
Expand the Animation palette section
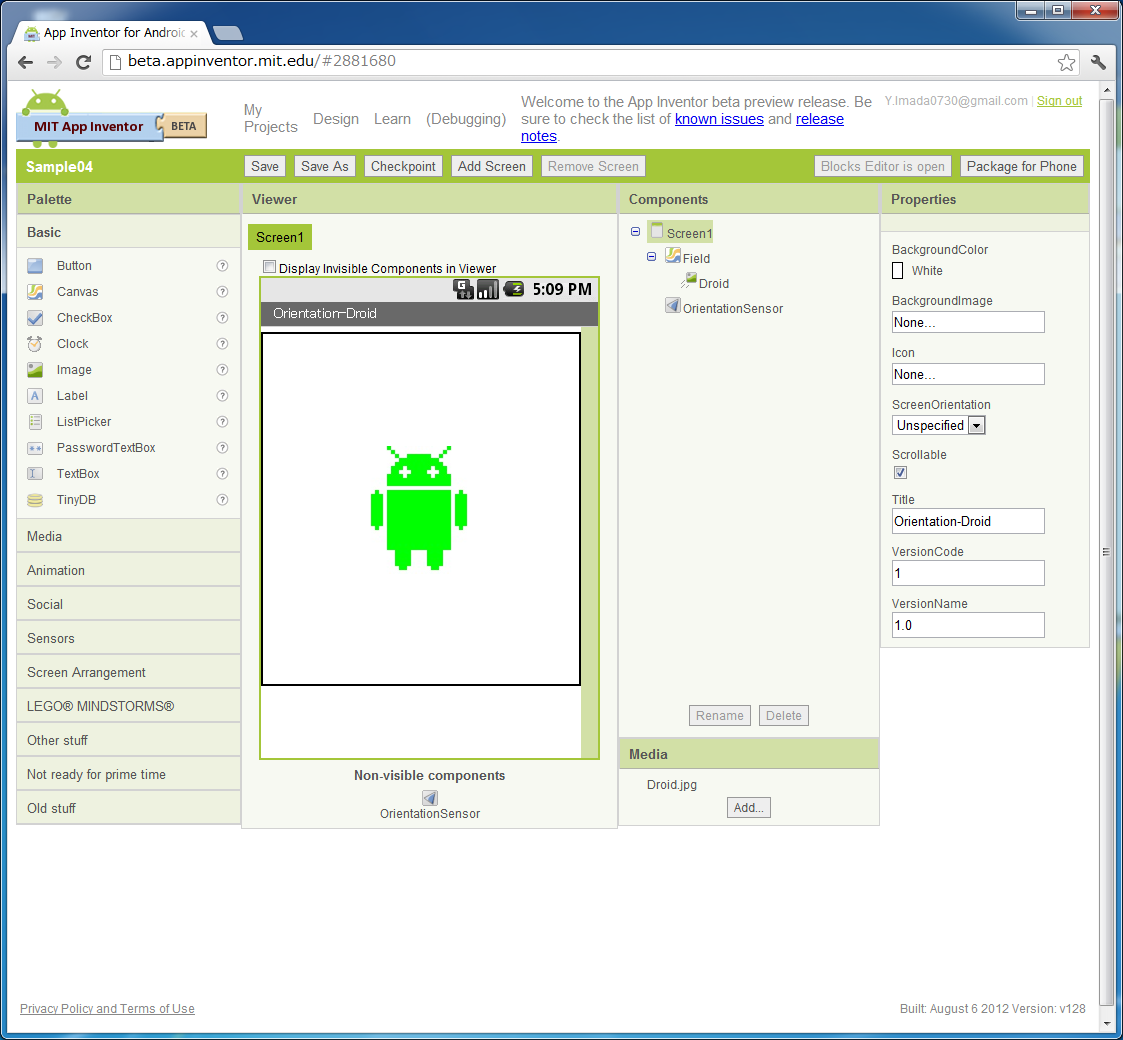coord(129,570)
